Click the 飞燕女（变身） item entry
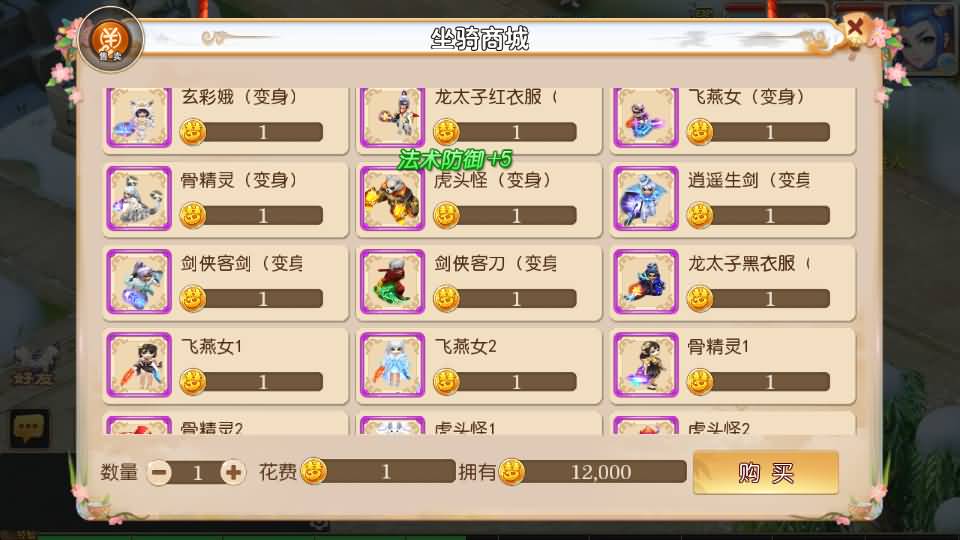Screen dimensions: 960x540 click(x=732, y=120)
